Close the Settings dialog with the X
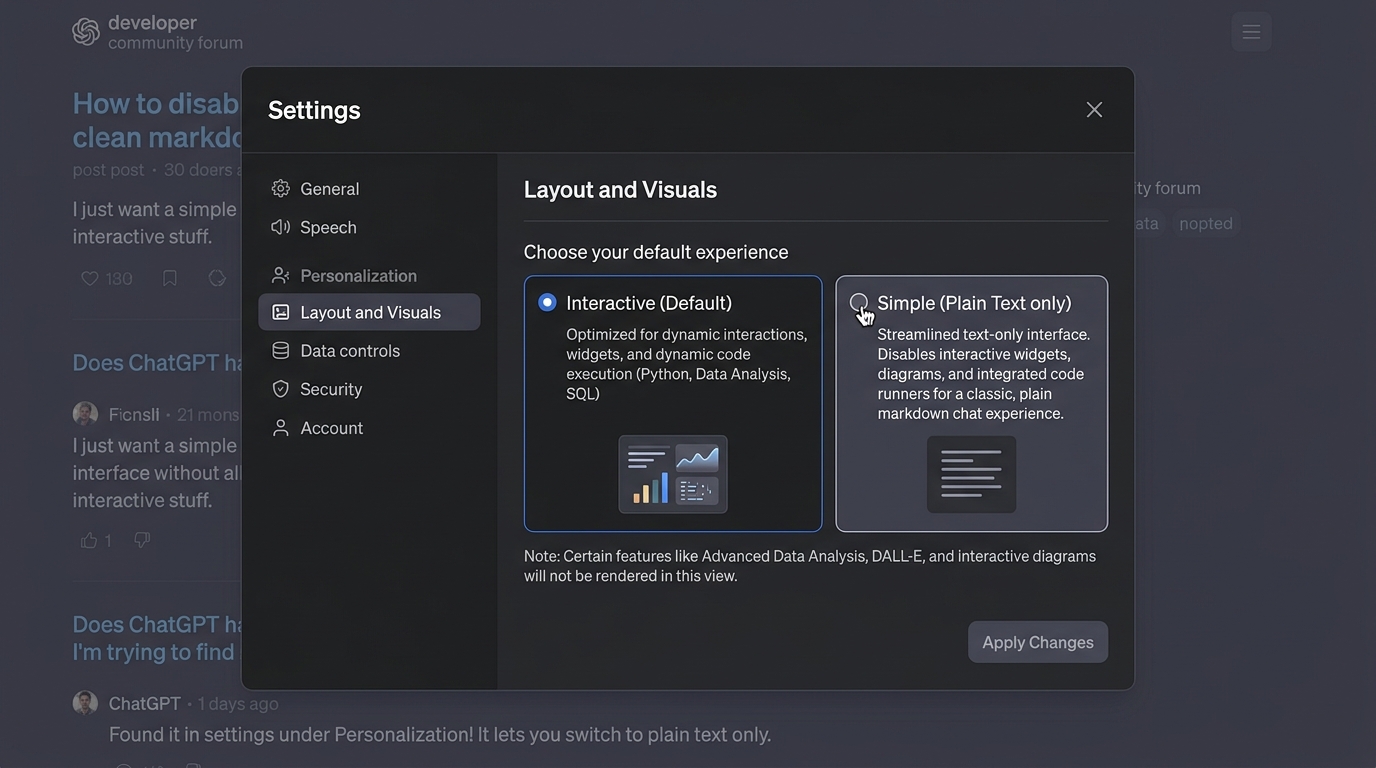 [x=1094, y=110]
